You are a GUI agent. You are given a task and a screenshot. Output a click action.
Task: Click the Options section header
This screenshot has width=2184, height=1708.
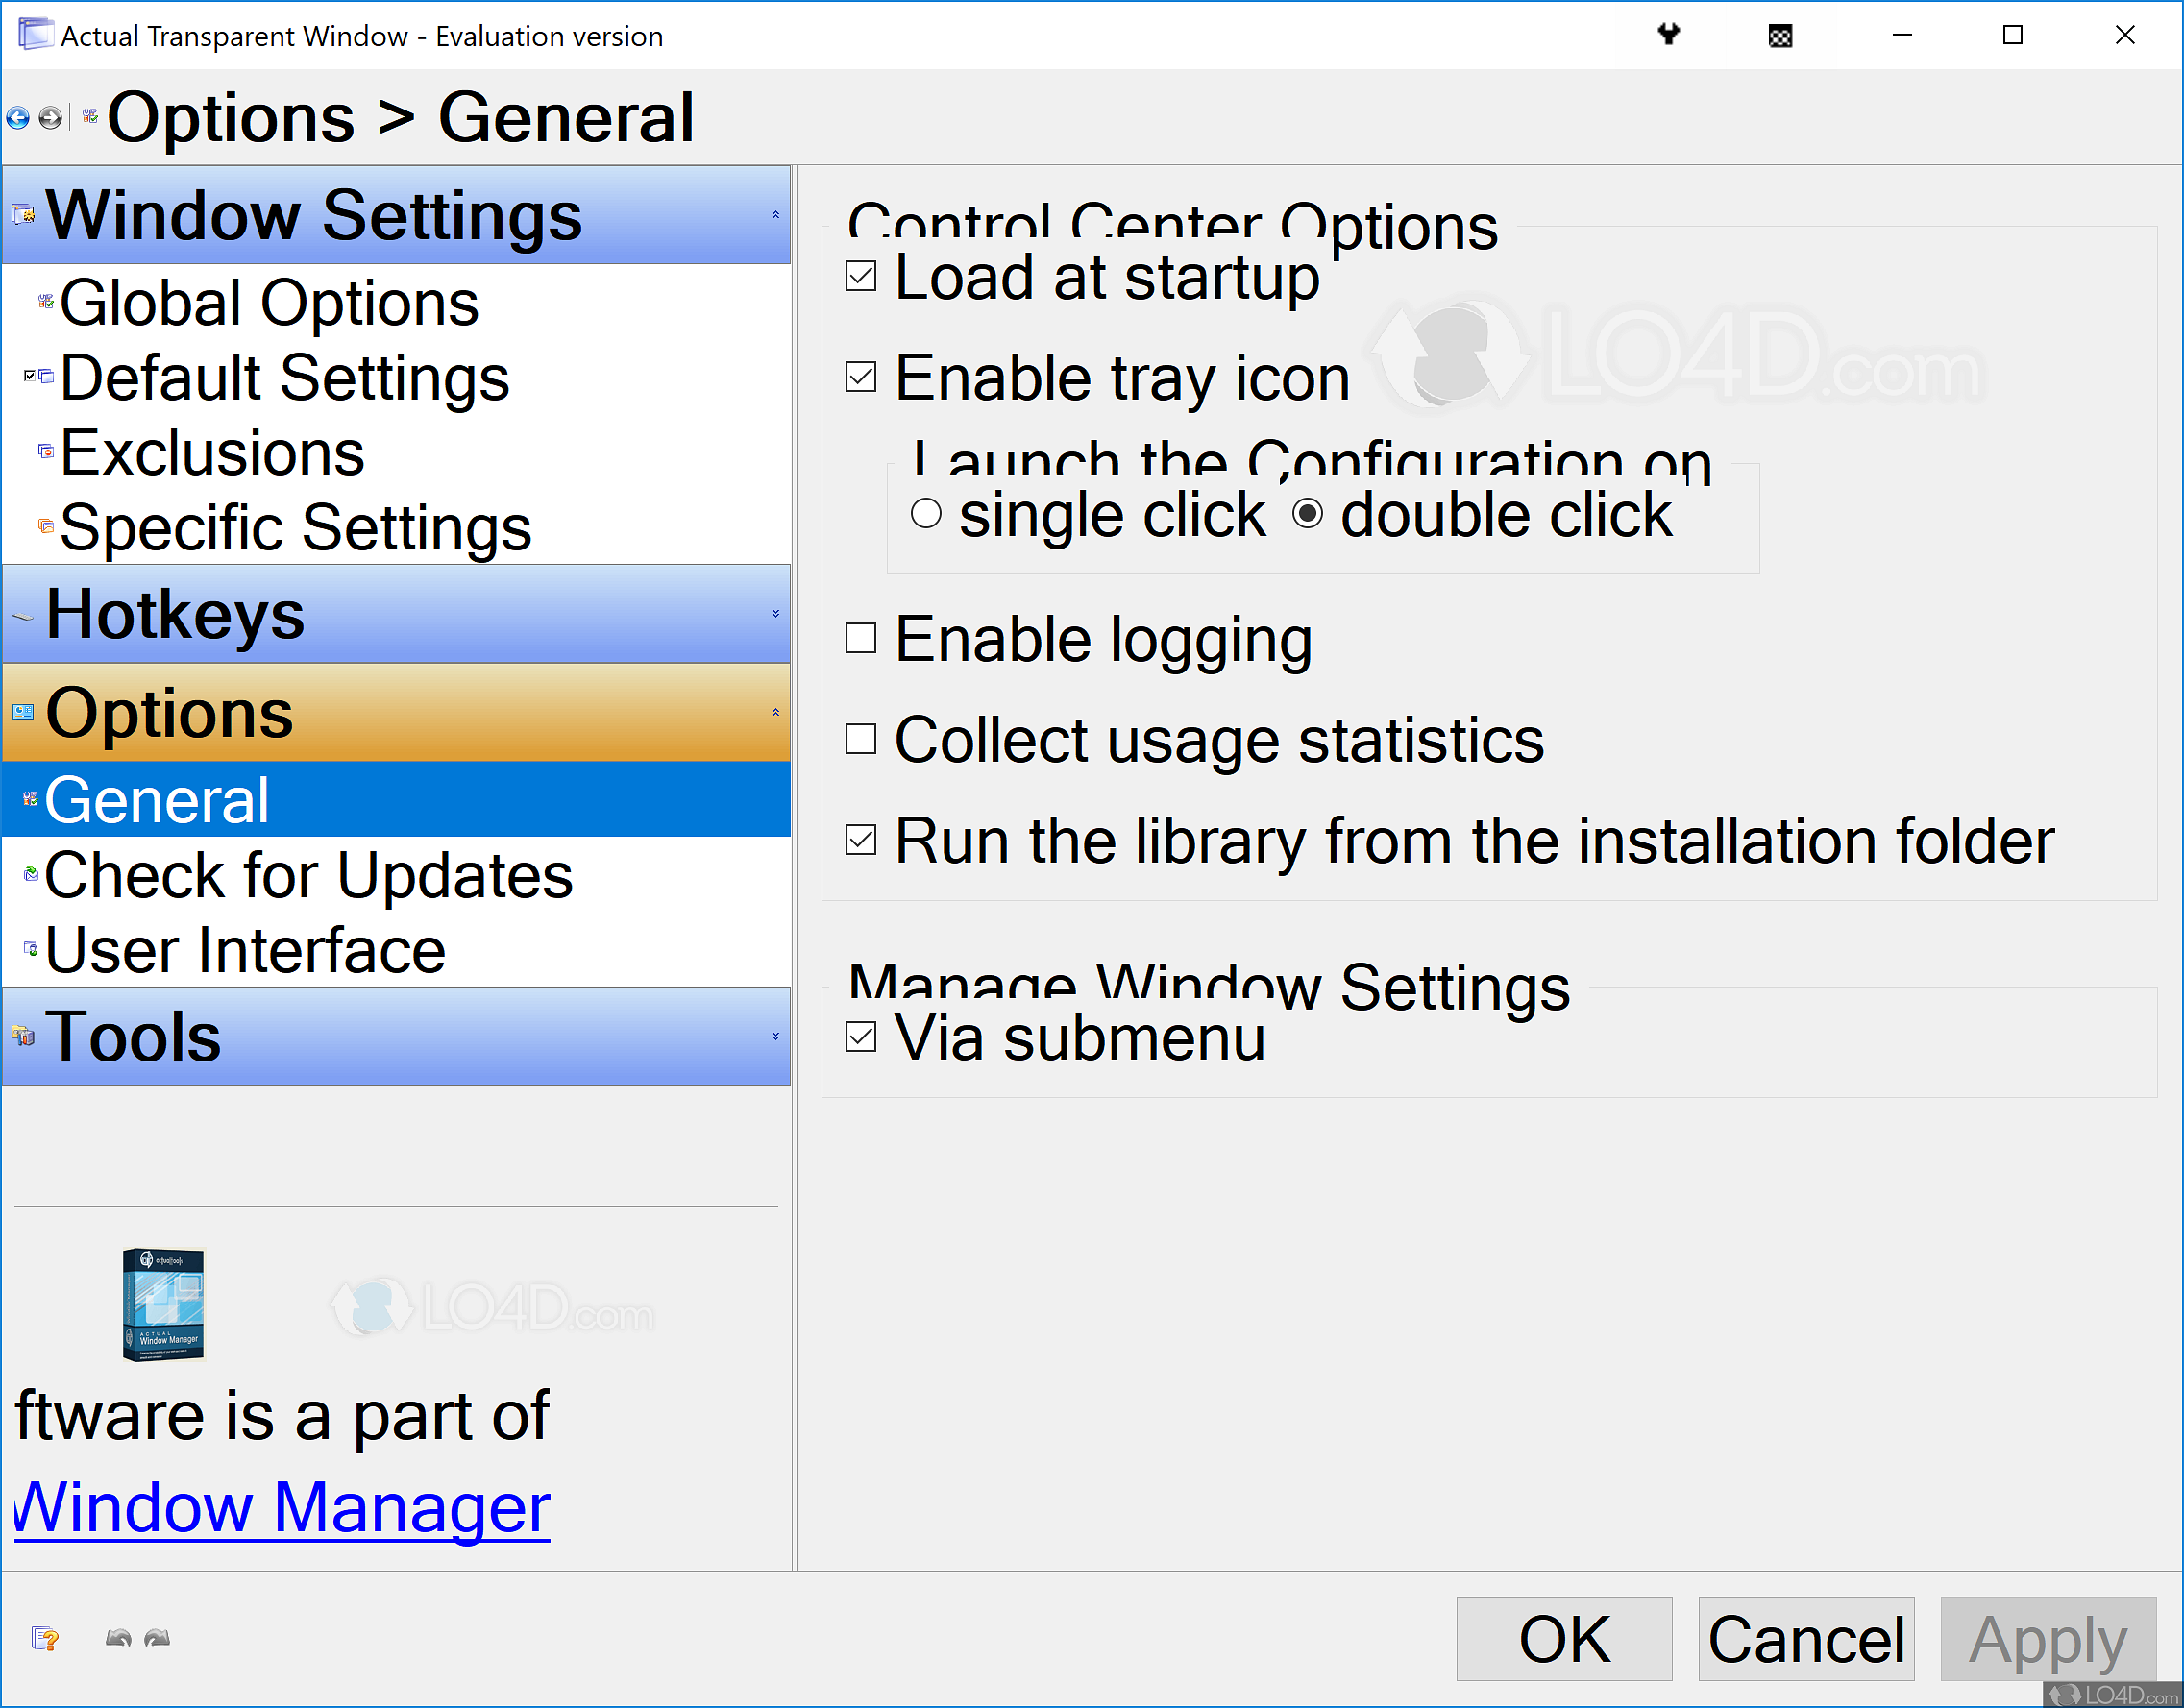(x=396, y=712)
